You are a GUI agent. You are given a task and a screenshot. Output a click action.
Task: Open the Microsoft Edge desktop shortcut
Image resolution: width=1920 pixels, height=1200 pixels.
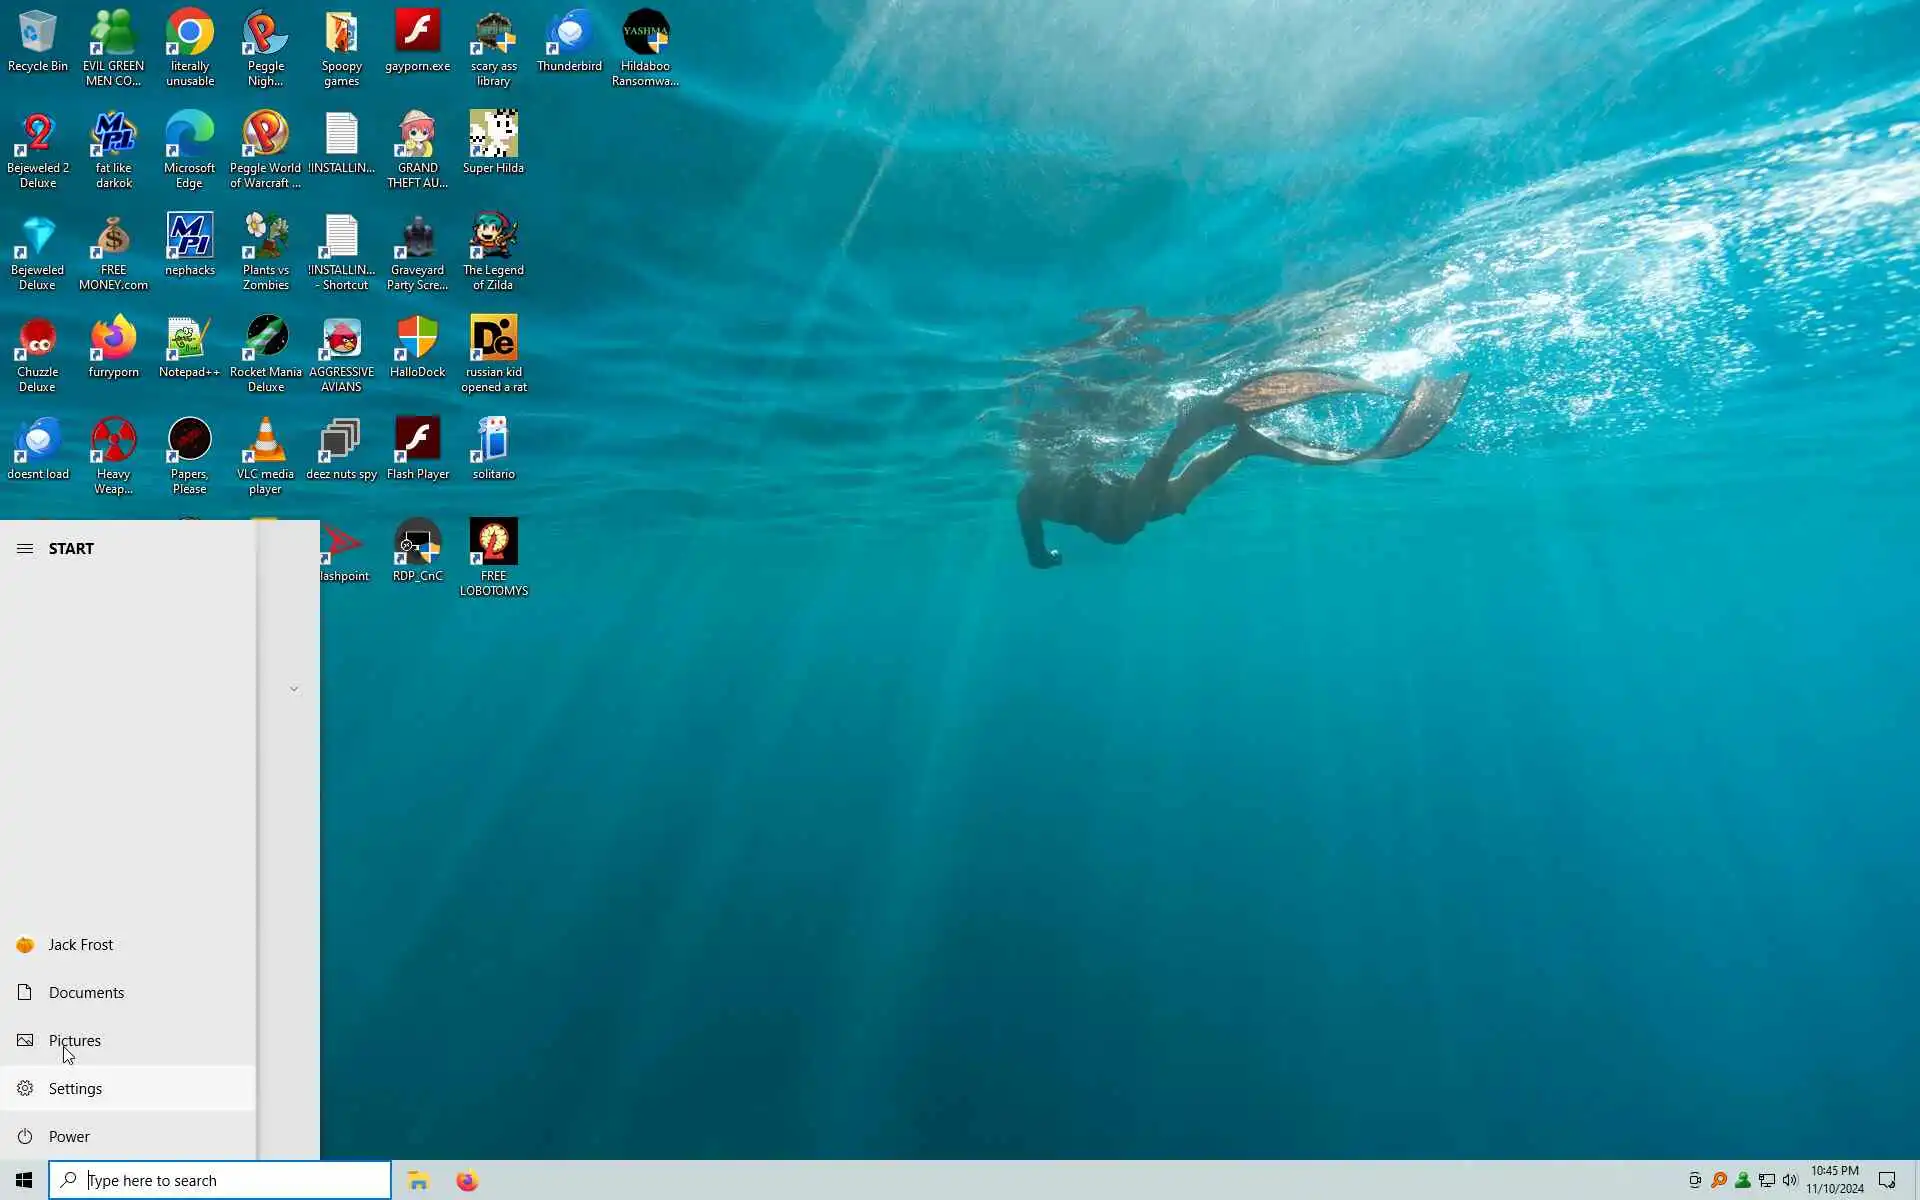[x=189, y=142]
